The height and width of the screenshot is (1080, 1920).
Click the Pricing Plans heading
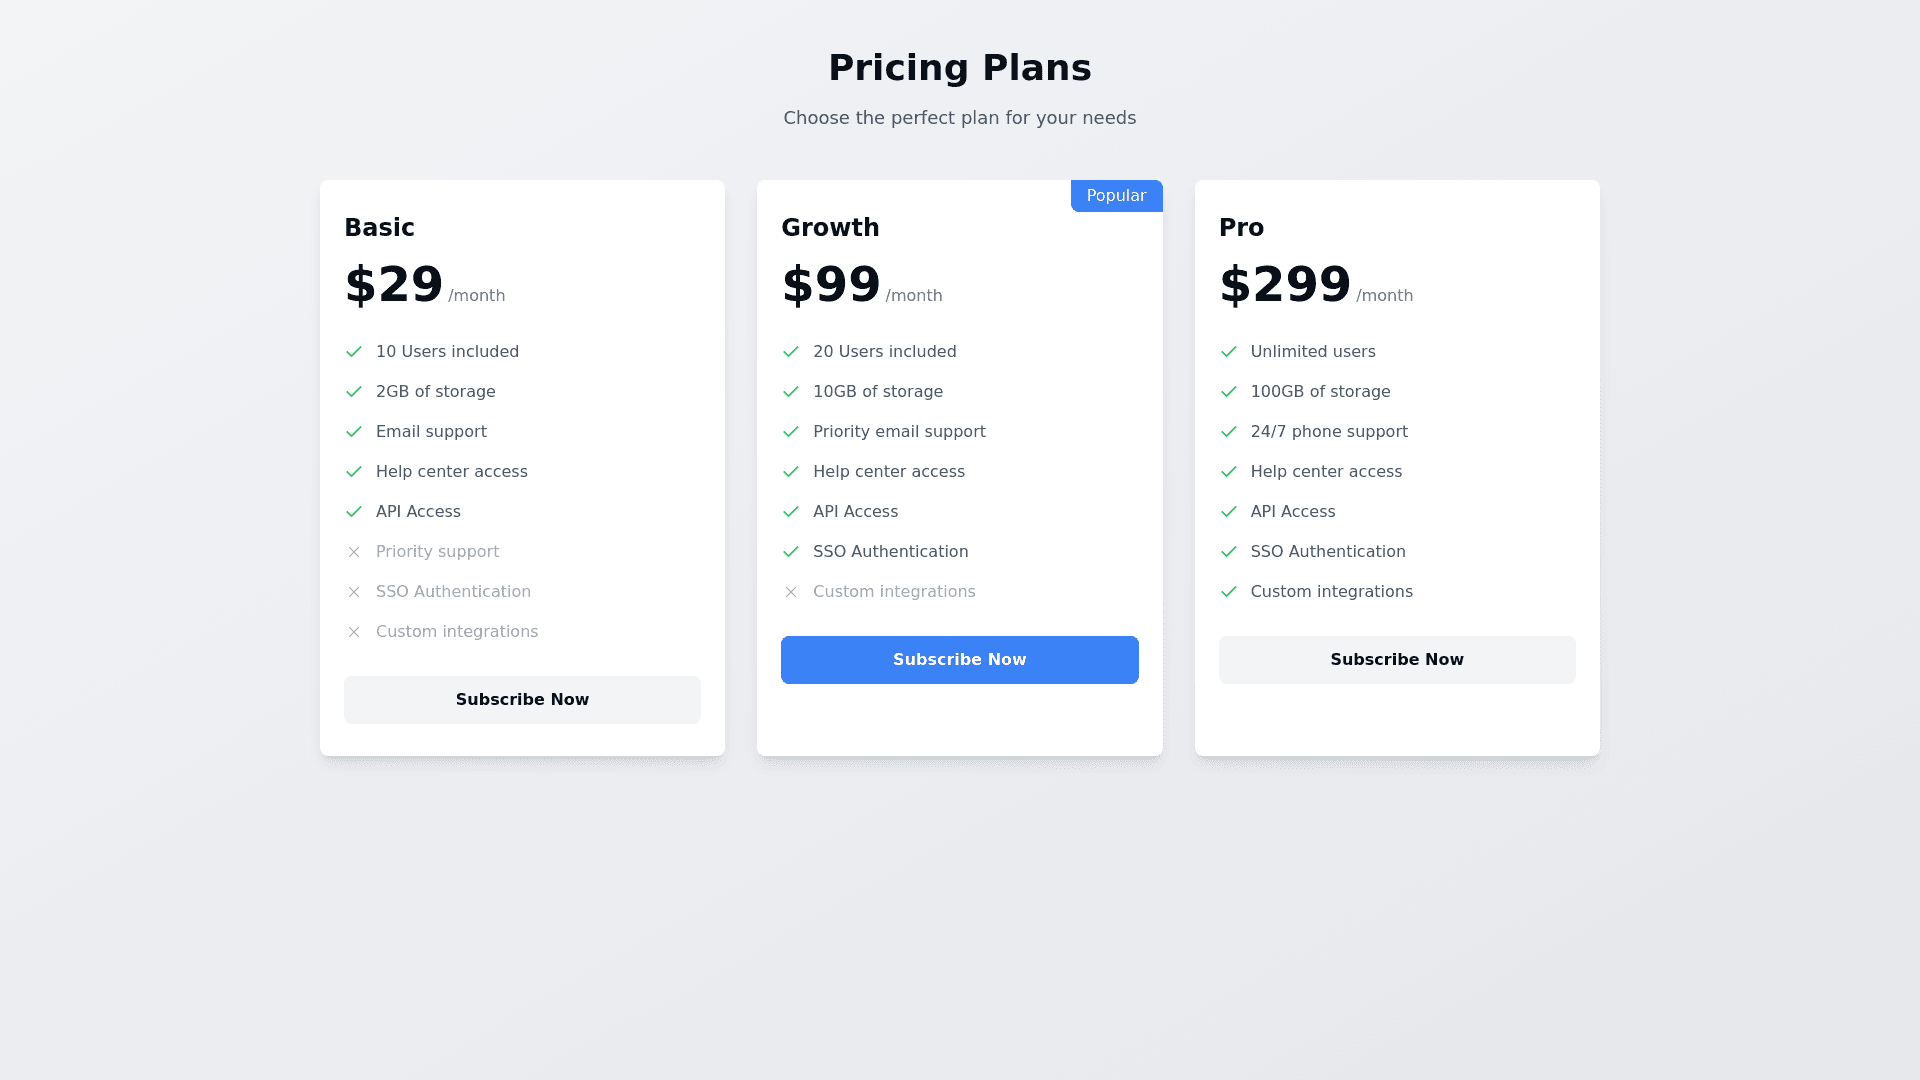tap(959, 68)
